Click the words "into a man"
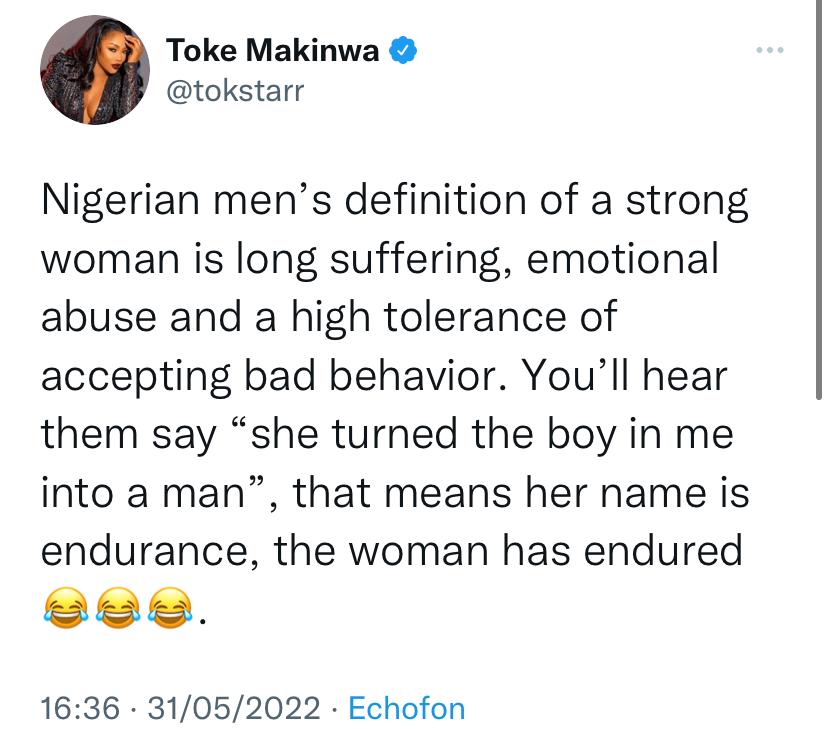The image size is (828, 729). pos(143,493)
